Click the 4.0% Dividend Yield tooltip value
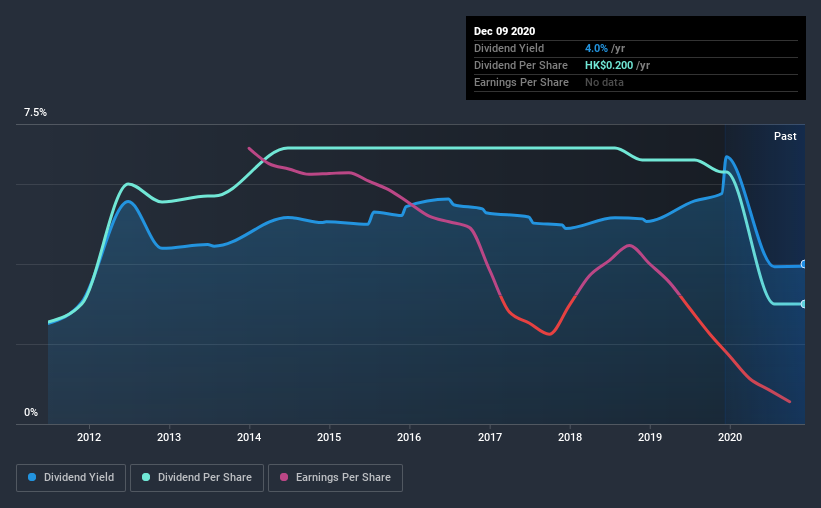This screenshot has width=821, height=508. click(x=596, y=48)
